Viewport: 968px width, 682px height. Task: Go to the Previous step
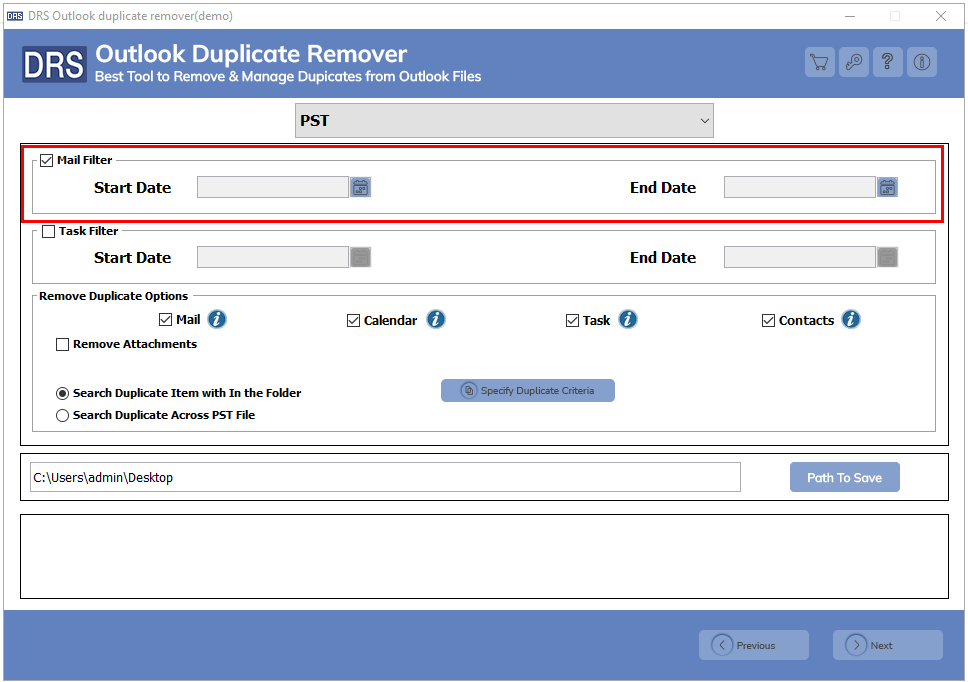[x=754, y=645]
